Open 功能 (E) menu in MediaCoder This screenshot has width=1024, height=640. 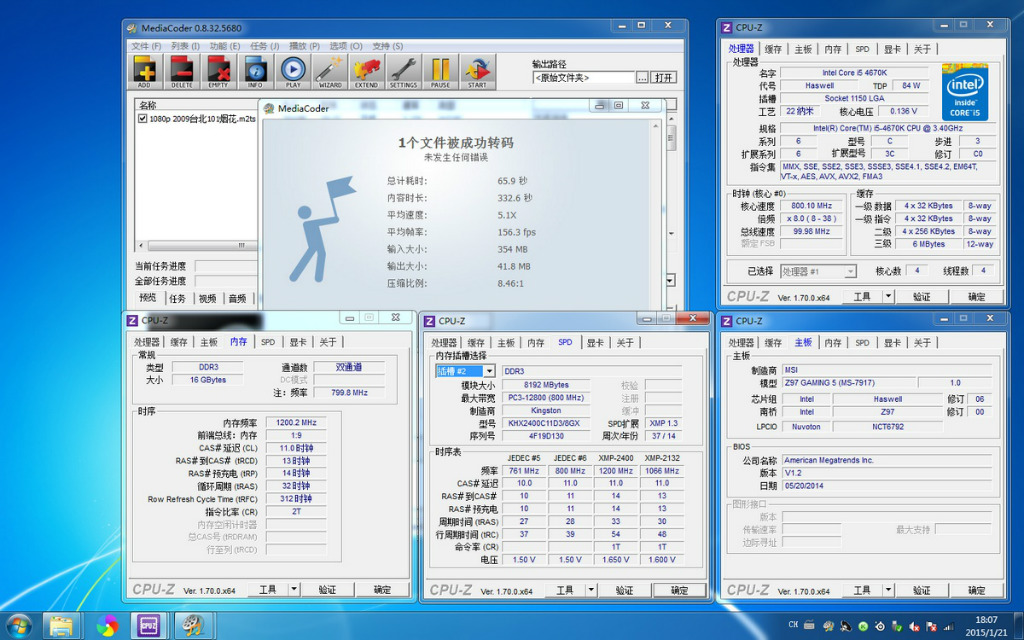pyautogui.click(x=225, y=46)
